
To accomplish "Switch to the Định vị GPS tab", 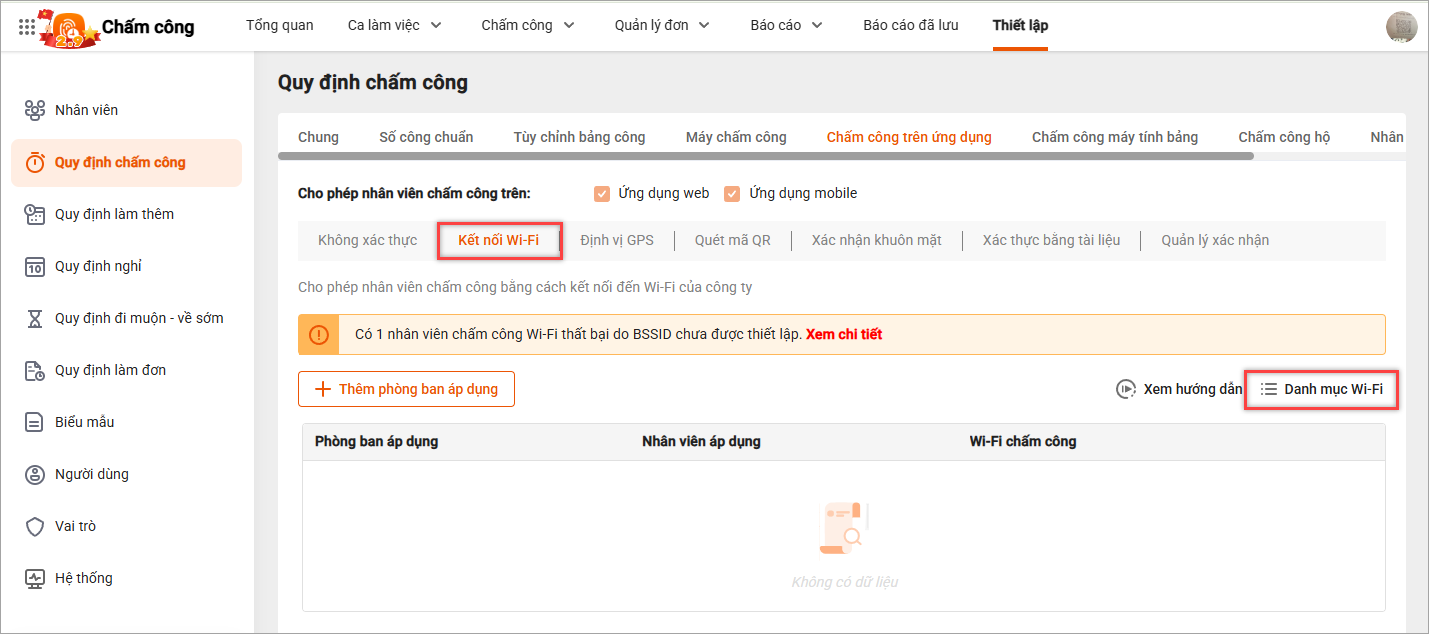I will pos(617,240).
